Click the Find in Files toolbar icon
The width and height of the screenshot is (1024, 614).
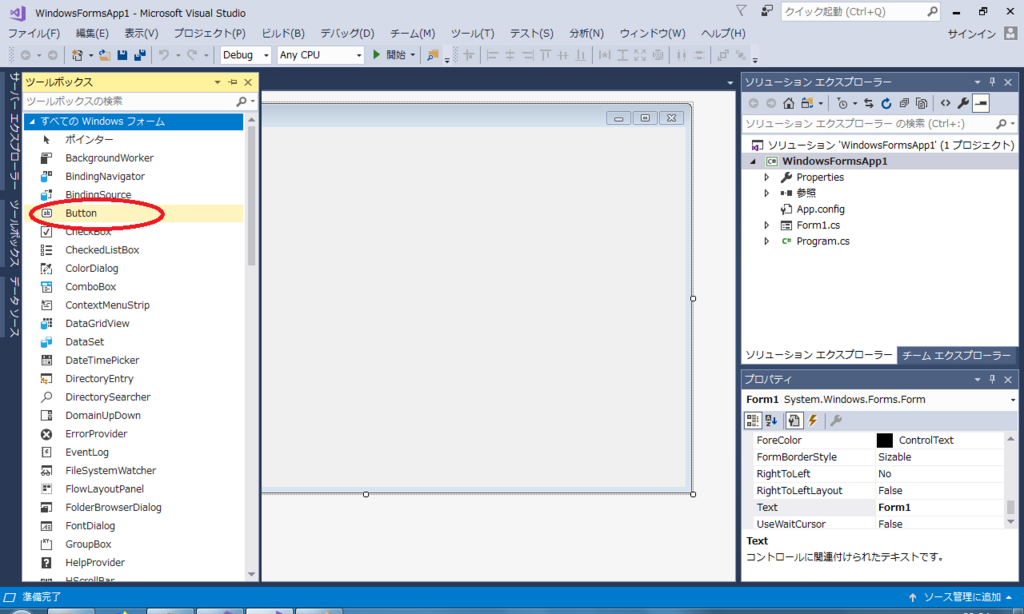[x=432, y=56]
